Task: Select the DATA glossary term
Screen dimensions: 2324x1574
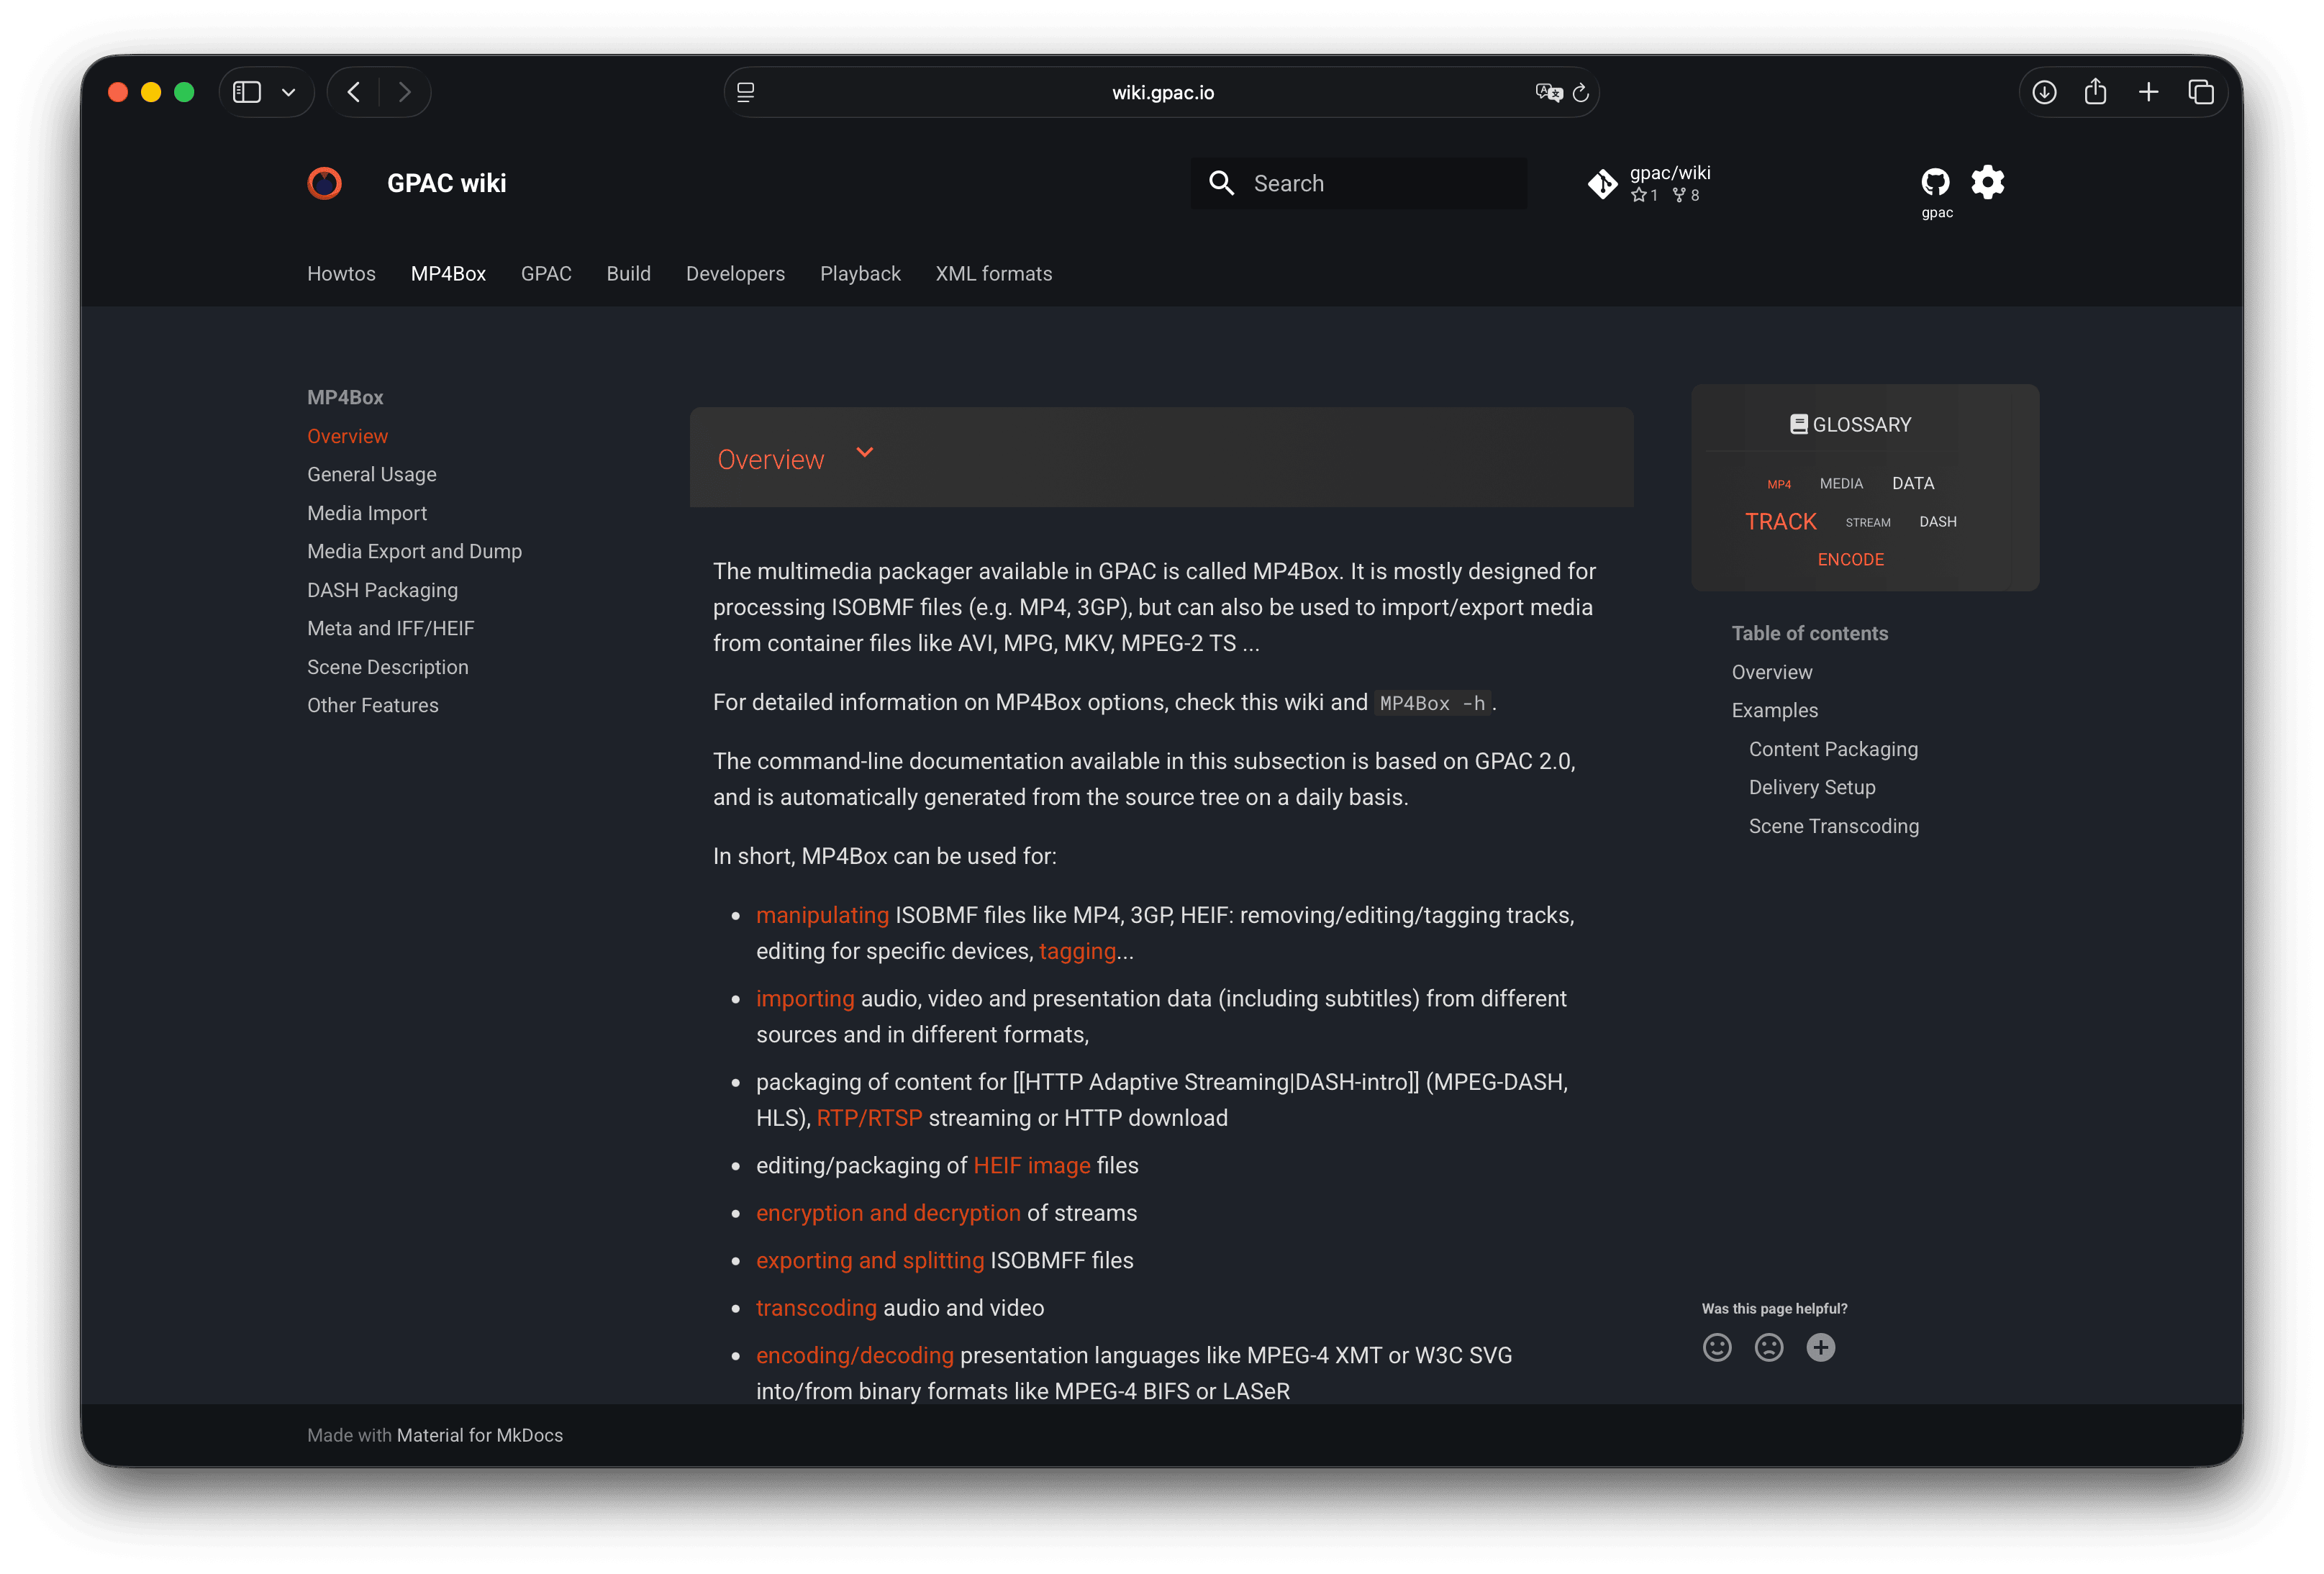Action: click(x=1913, y=483)
